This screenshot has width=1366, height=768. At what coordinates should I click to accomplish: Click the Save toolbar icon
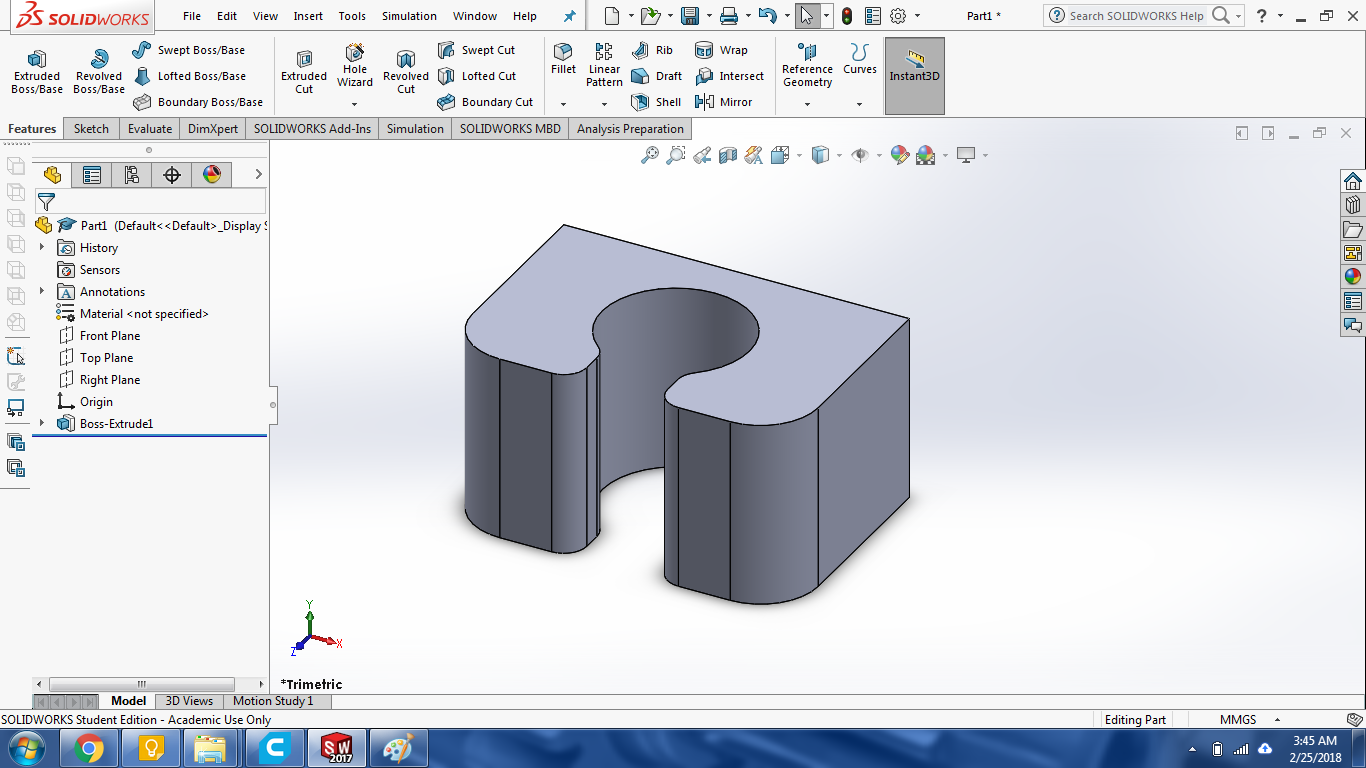(690, 16)
